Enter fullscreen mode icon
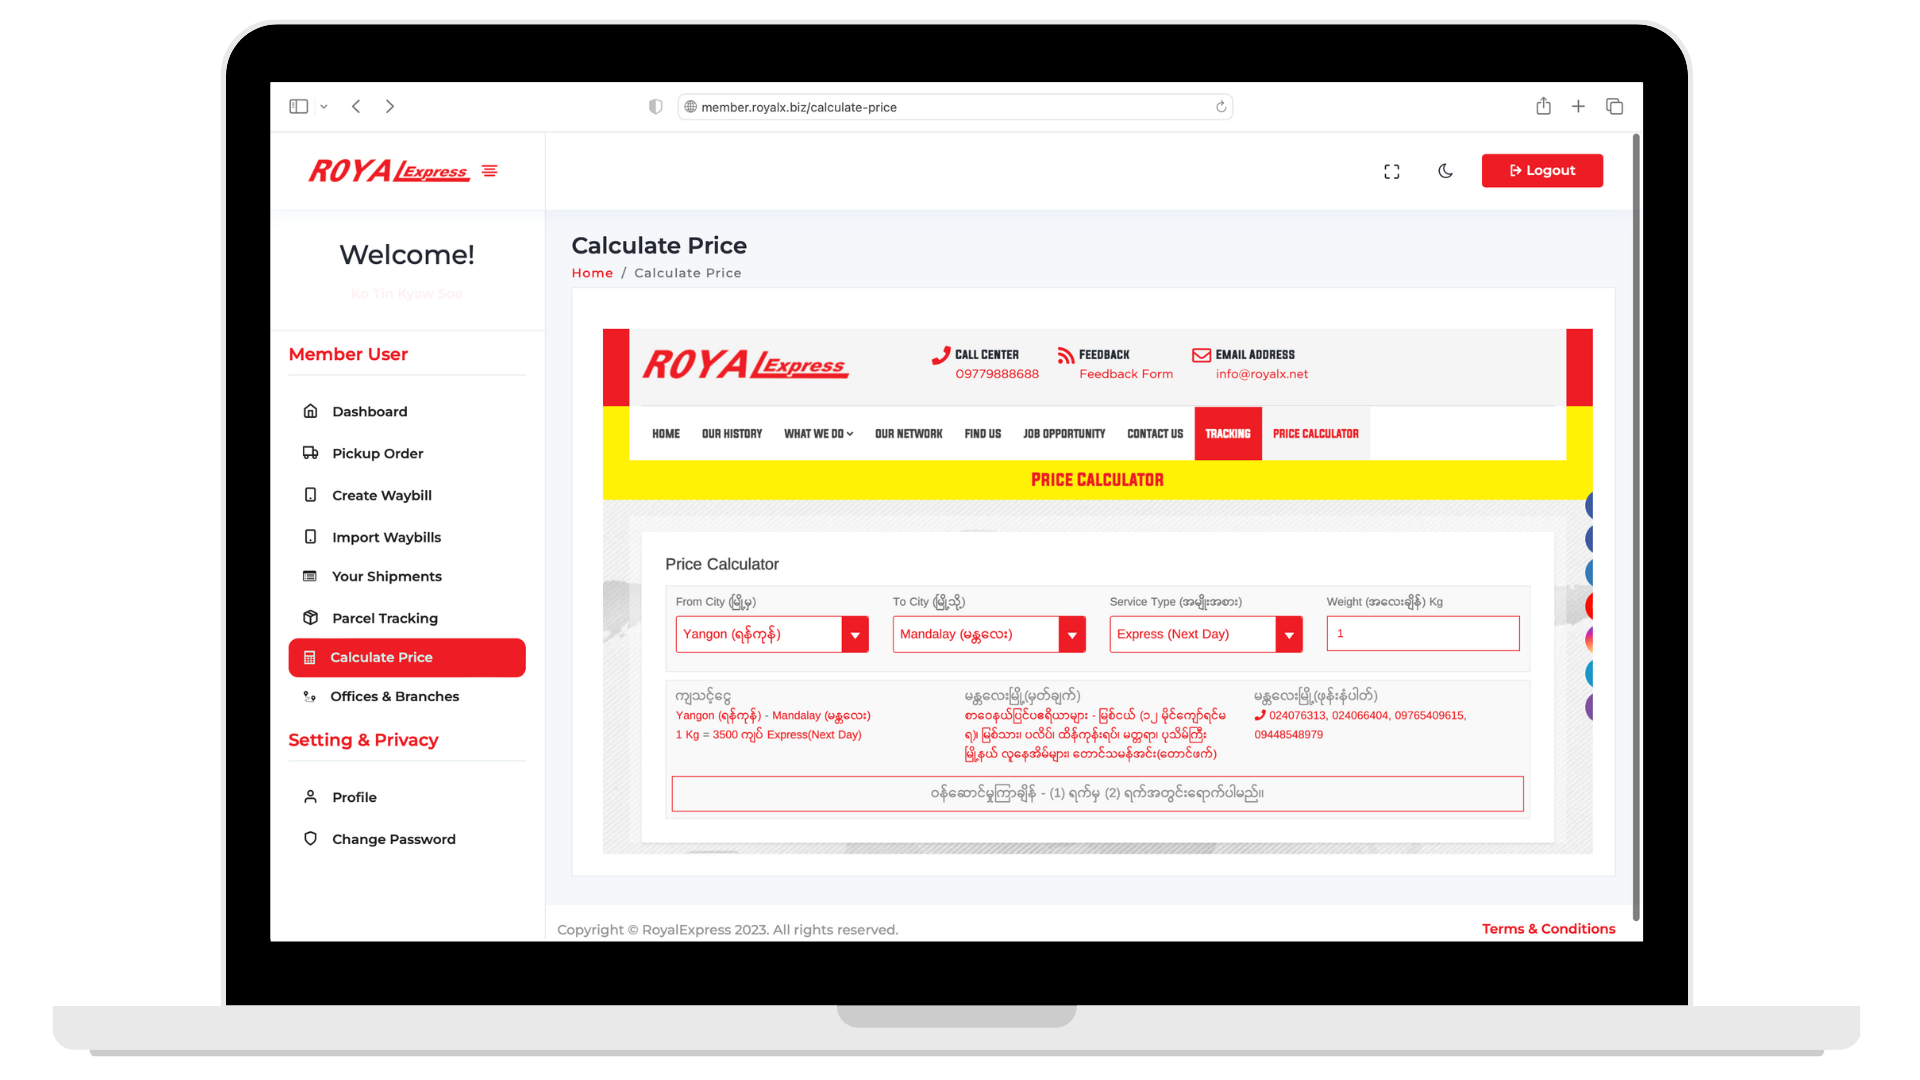Image resolution: width=1920 pixels, height=1080 pixels. pyautogui.click(x=1391, y=172)
